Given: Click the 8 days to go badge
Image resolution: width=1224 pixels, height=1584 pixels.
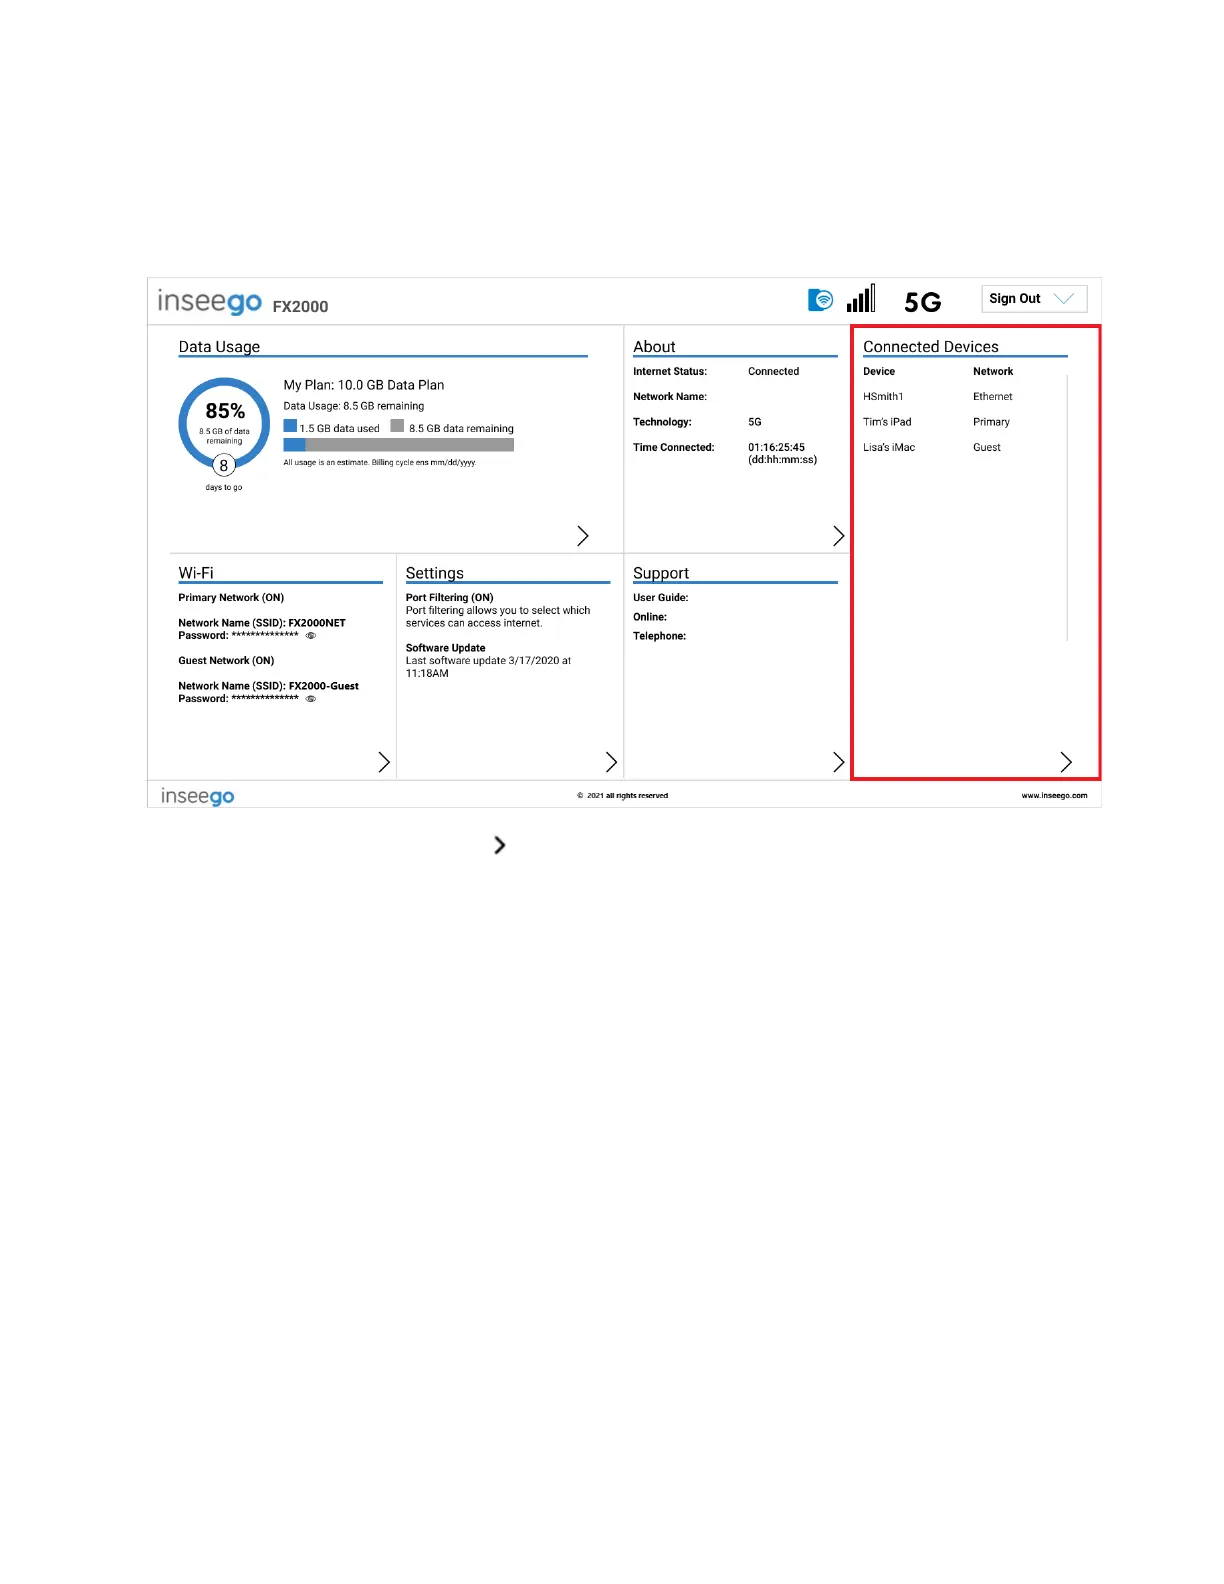Looking at the screenshot, I should click(224, 466).
